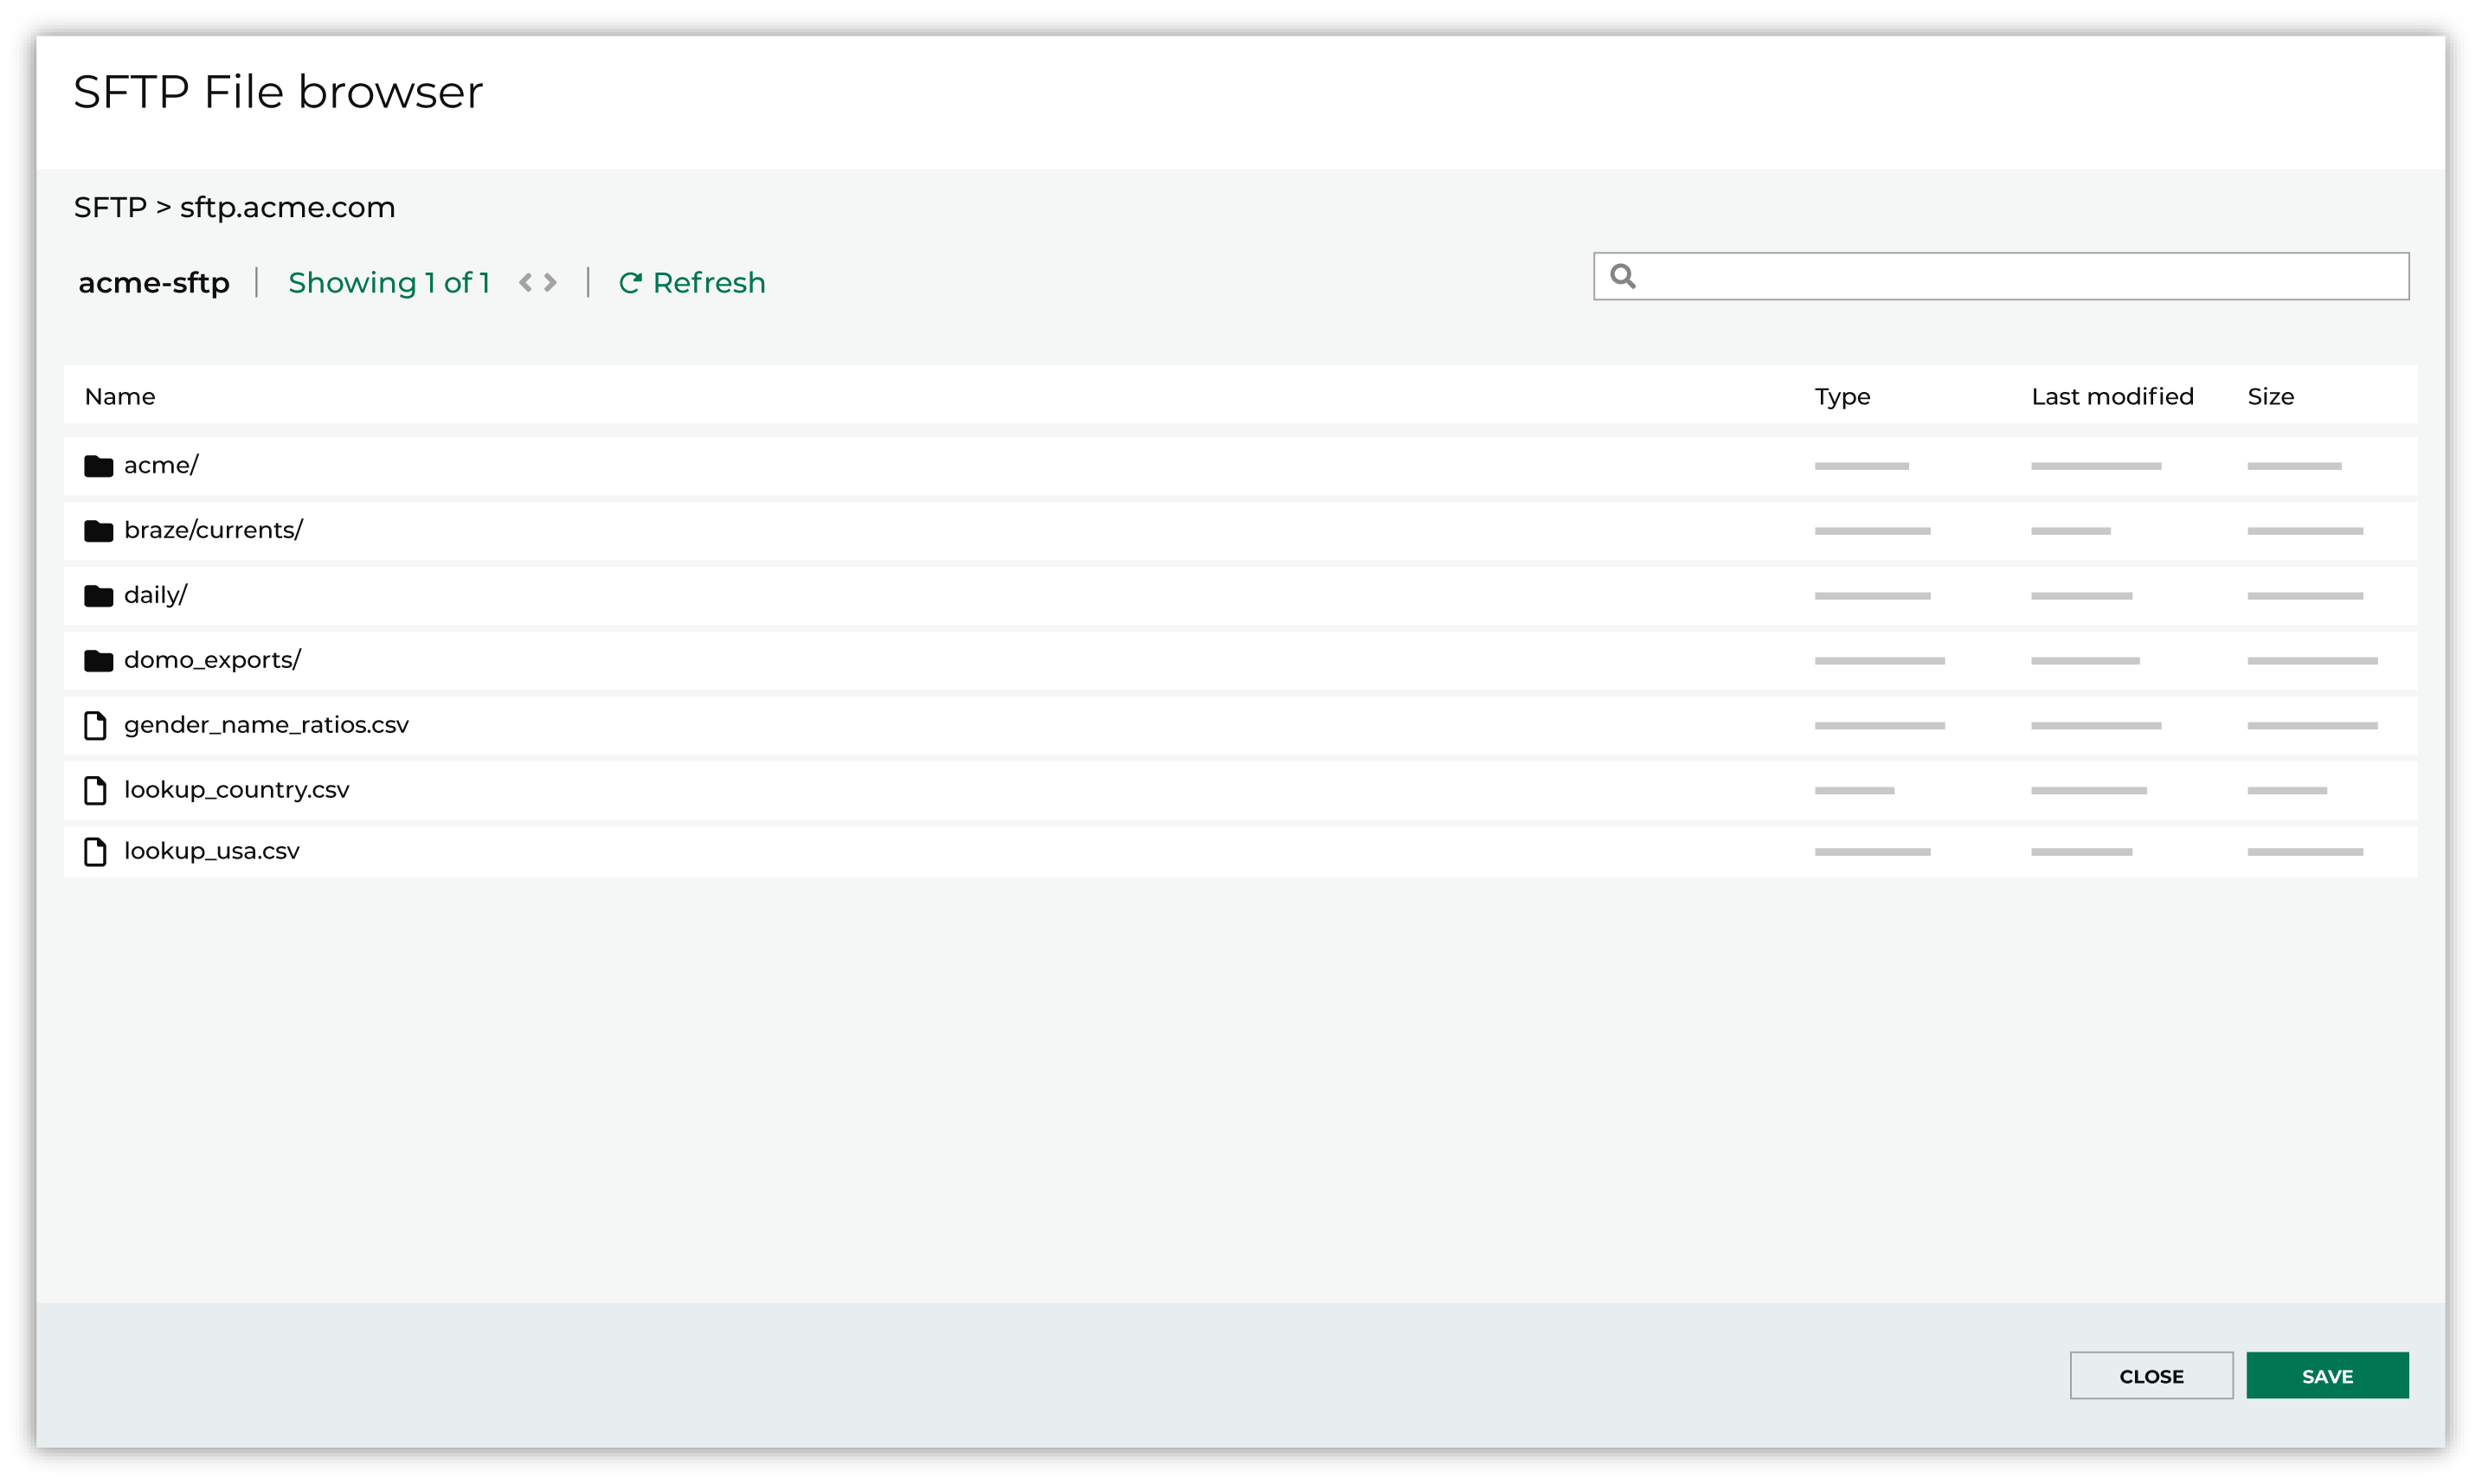Click the lookup_country.csv file icon
The image size is (2482, 1484).
coord(96,789)
